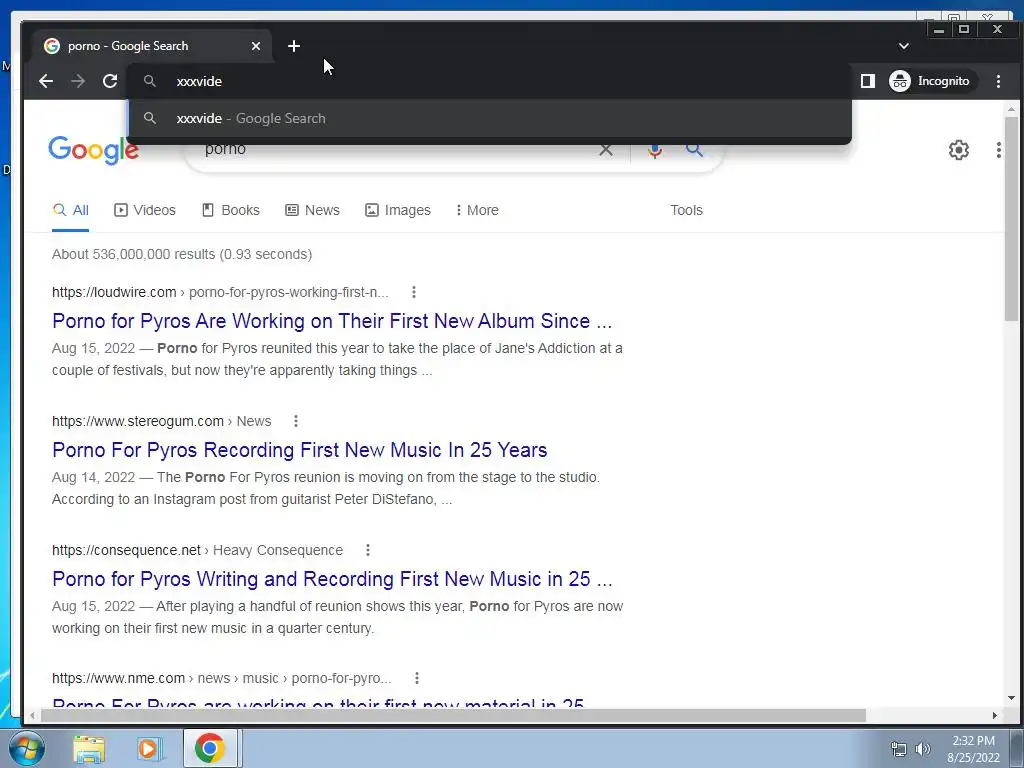
Task: Open the three-dot menu for the loudwire.com result
Action: click(x=413, y=292)
